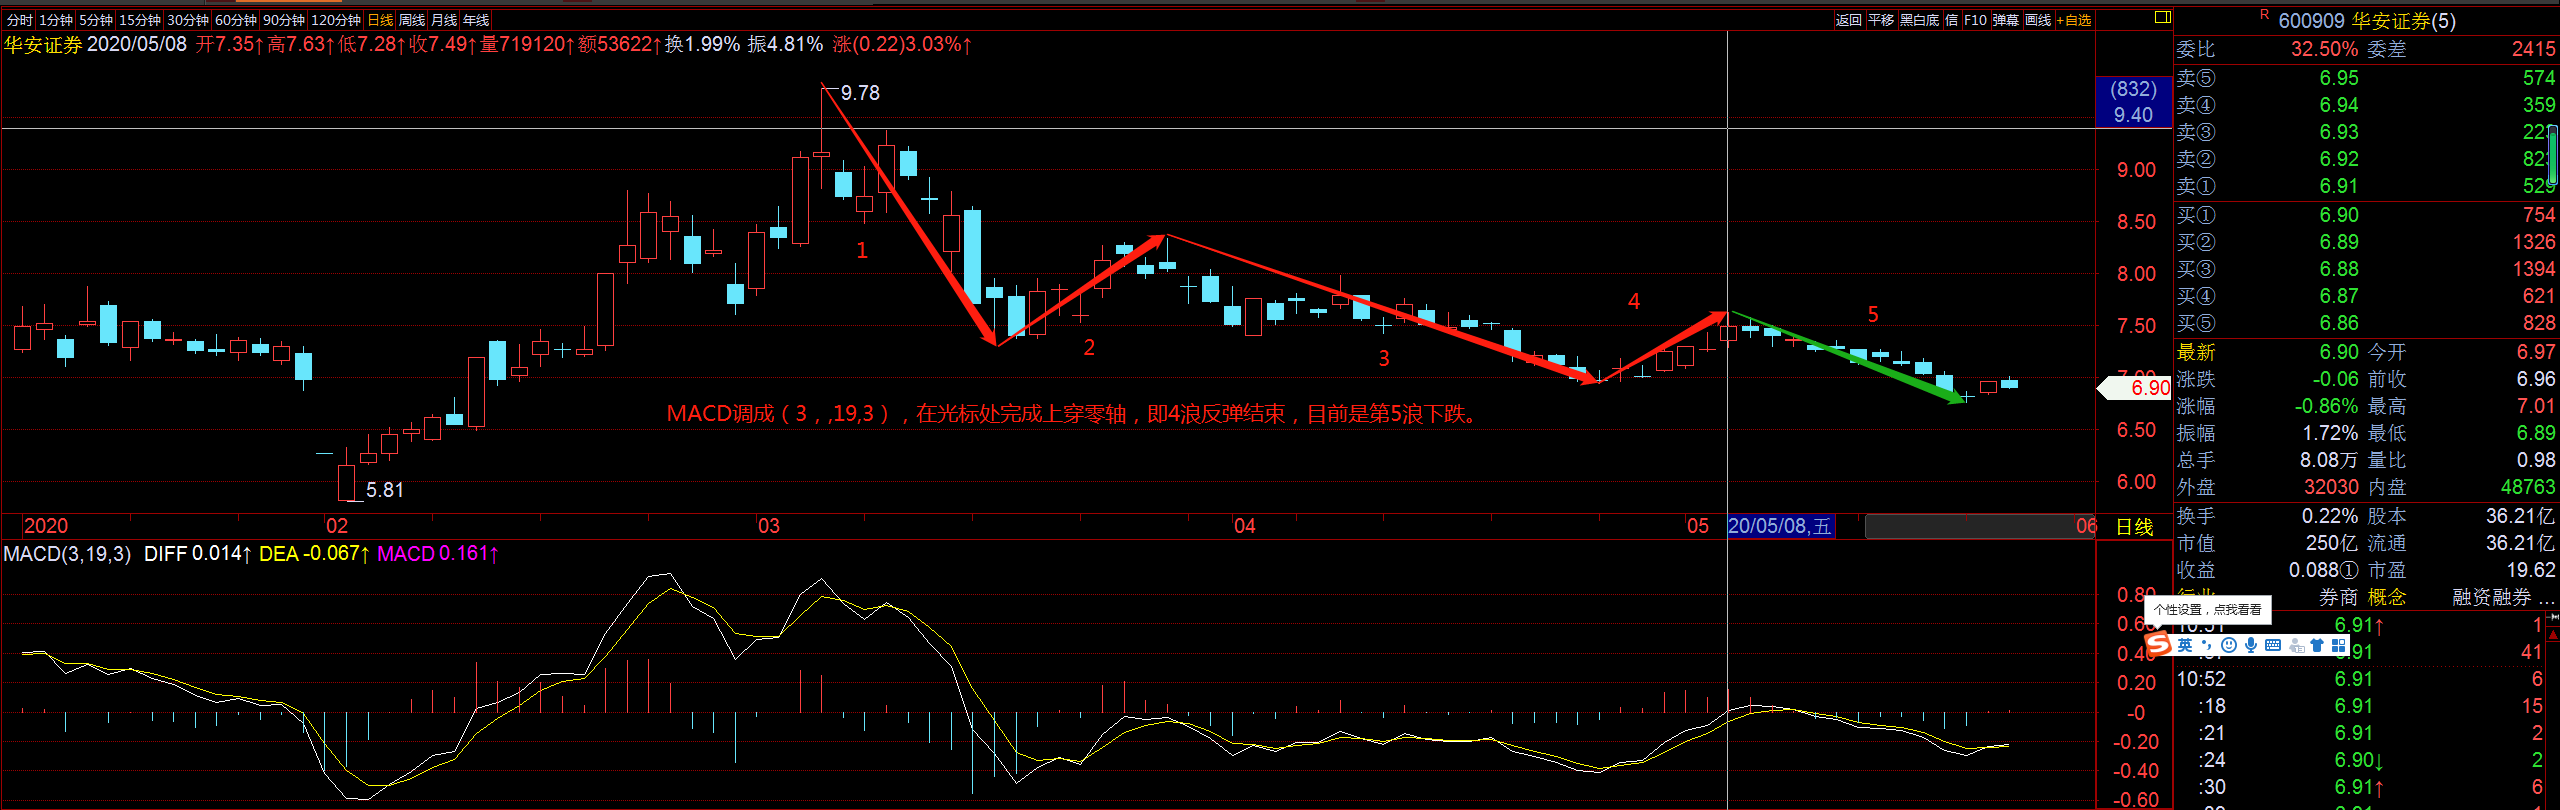Click the (832) 9.40 cursor price box
This screenshot has height=810, width=2560.
pyautogui.click(x=2133, y=102)
